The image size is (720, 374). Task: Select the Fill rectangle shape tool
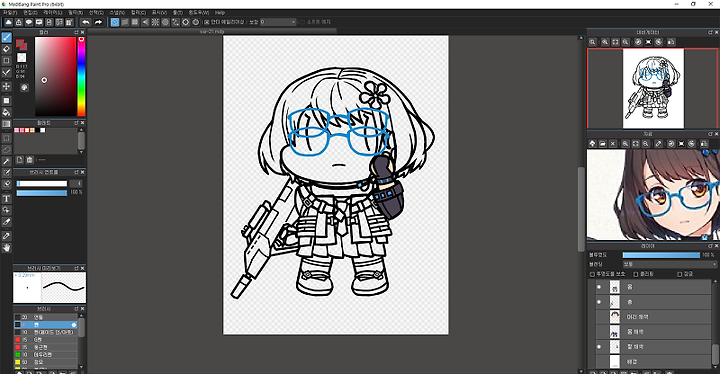click(x=6, y=100)
